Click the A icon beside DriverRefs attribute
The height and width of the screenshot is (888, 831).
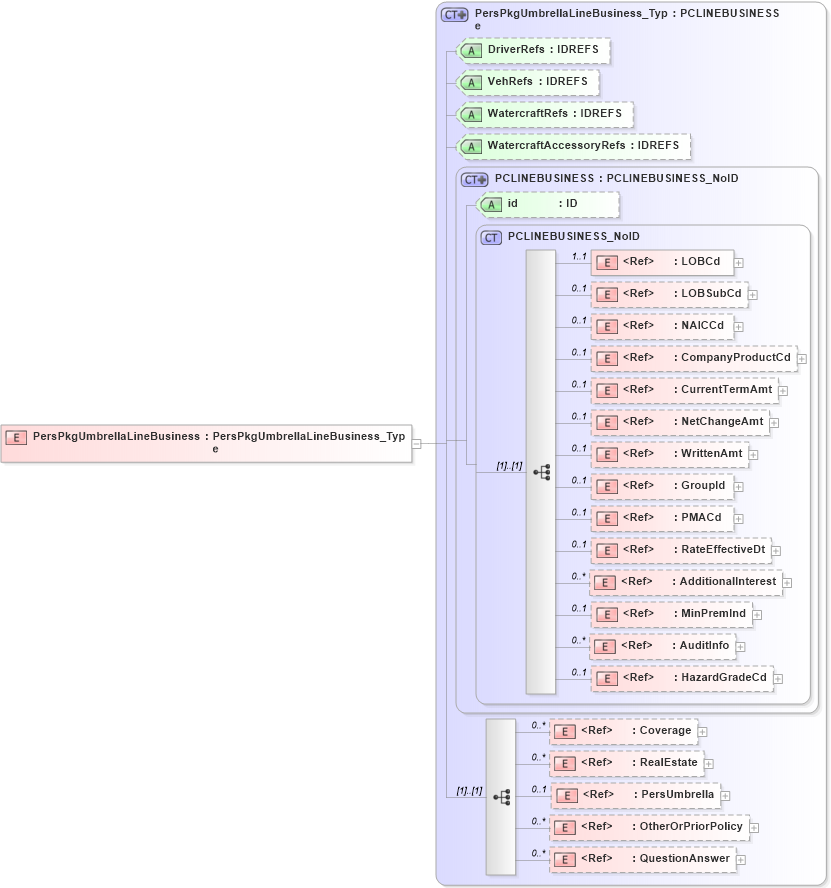tap(470, 50)
